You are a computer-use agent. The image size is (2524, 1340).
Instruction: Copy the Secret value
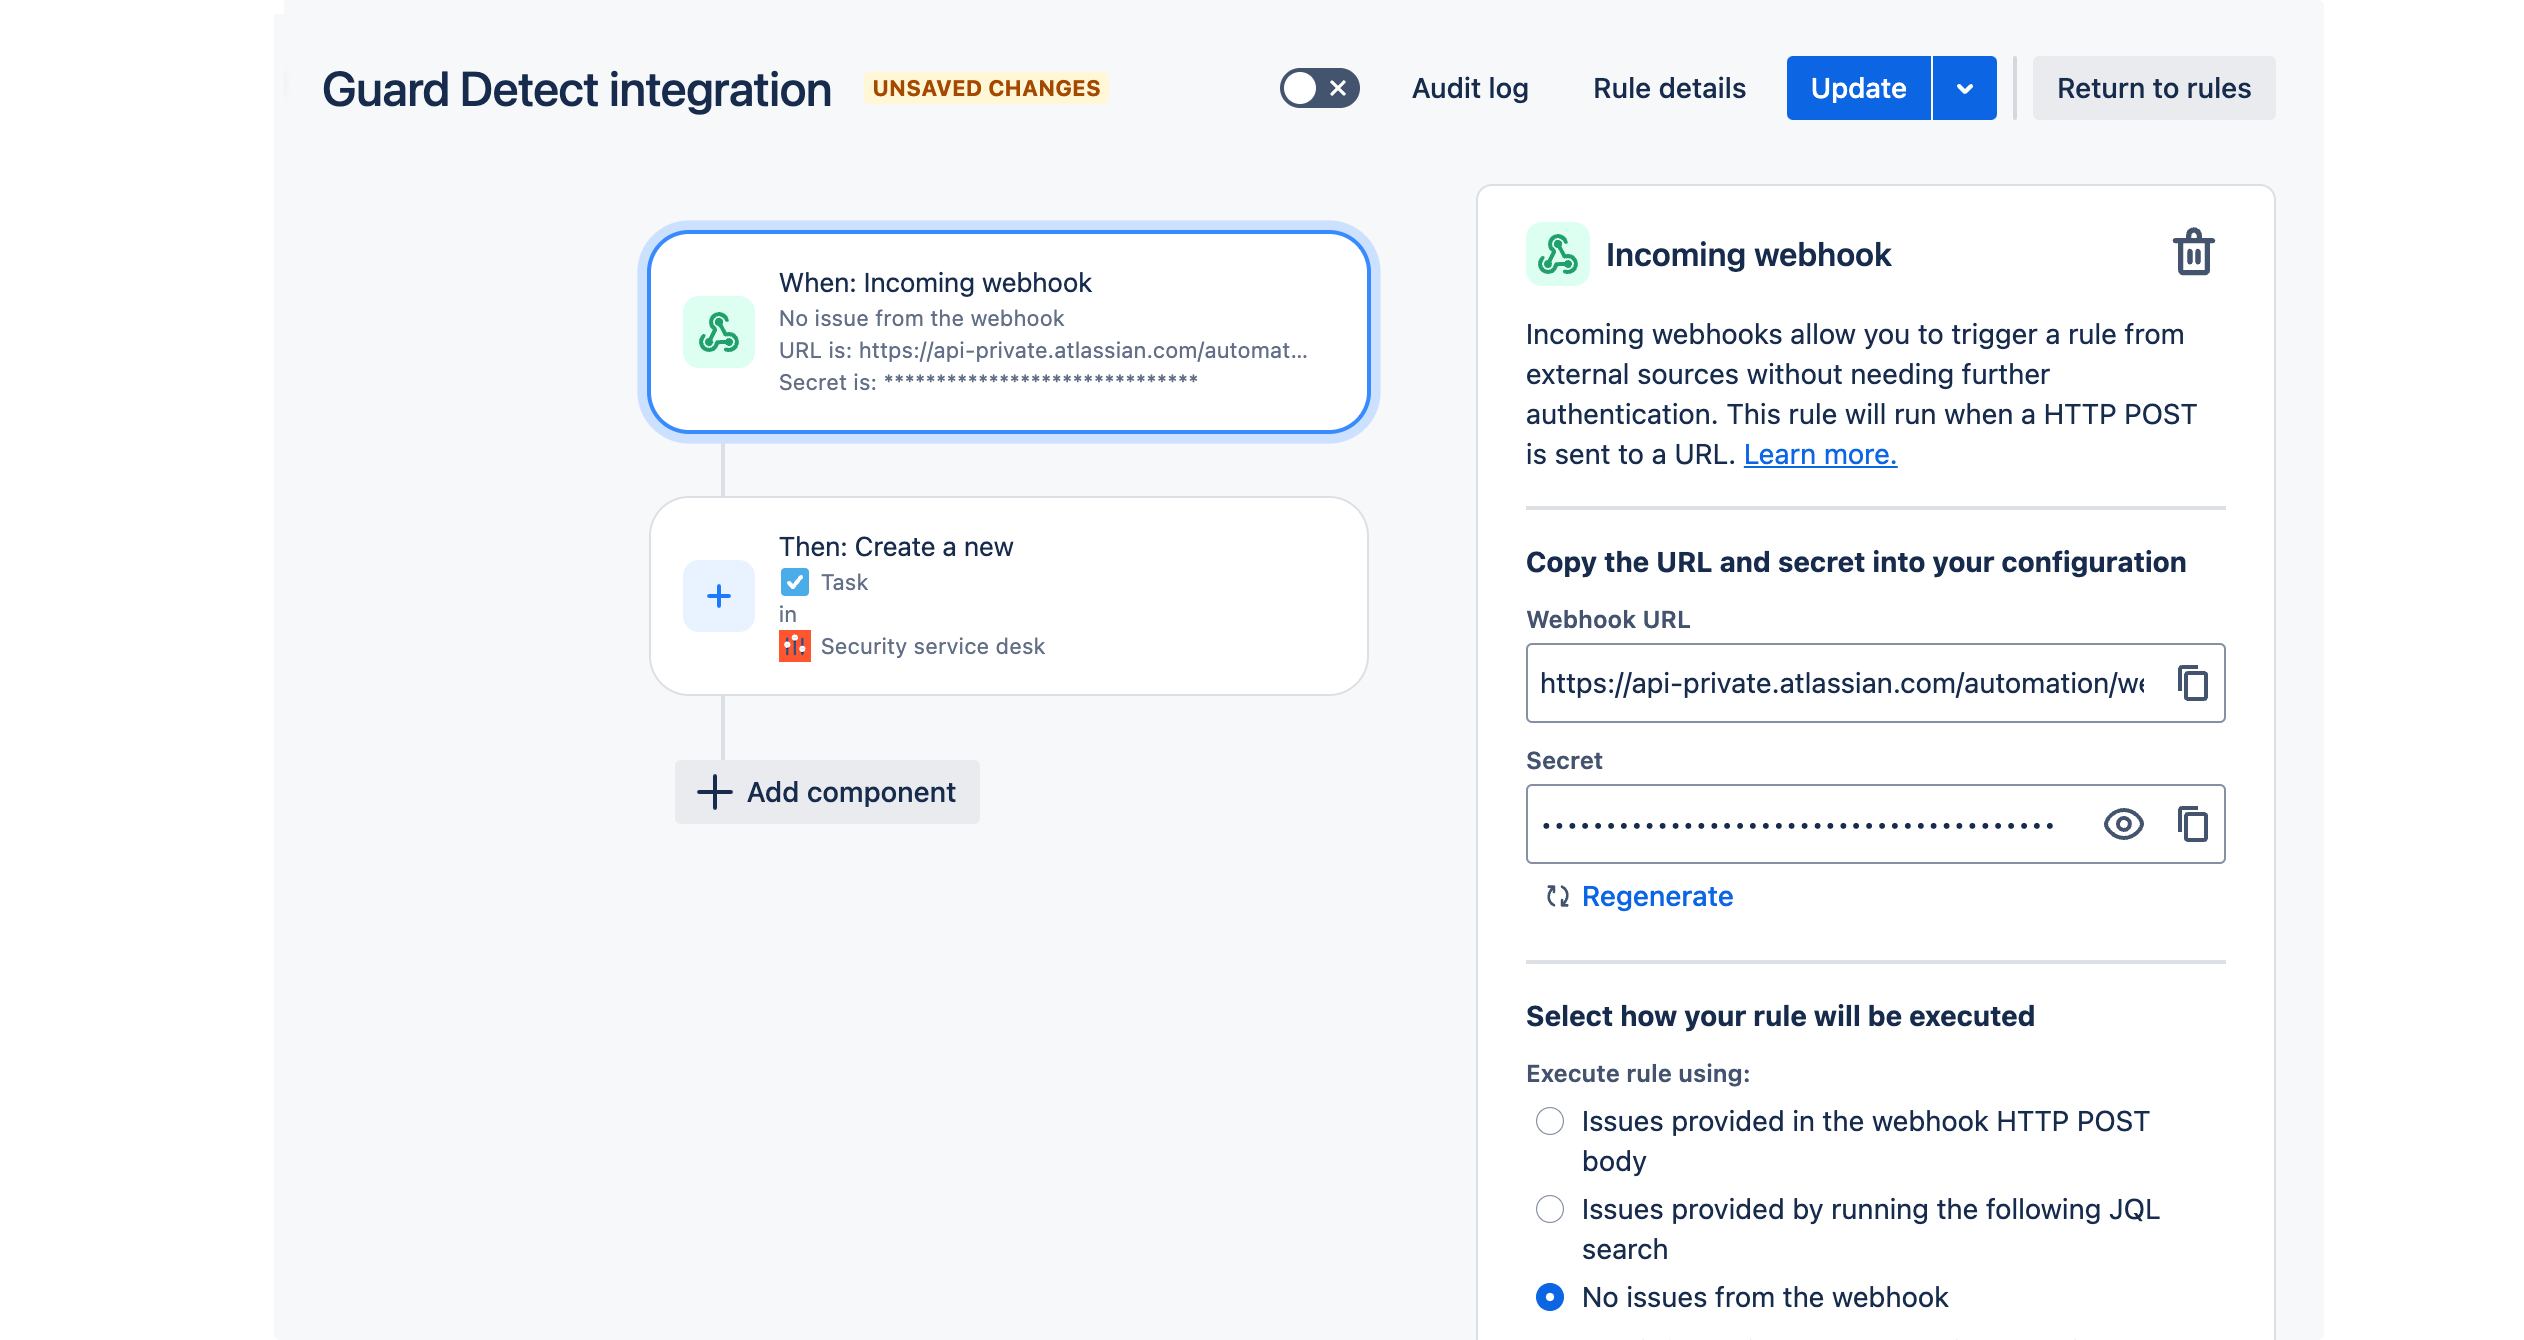coord(2192,824)
